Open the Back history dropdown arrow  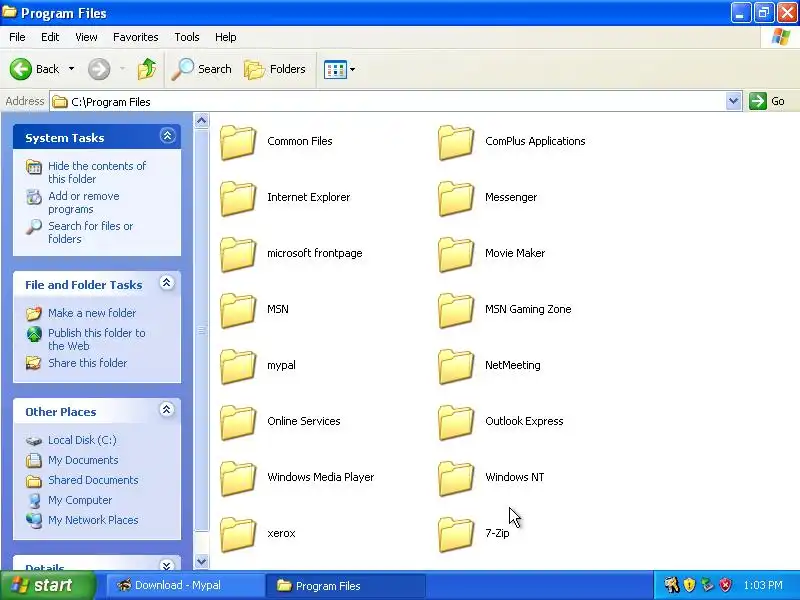(x=71, y=69)
